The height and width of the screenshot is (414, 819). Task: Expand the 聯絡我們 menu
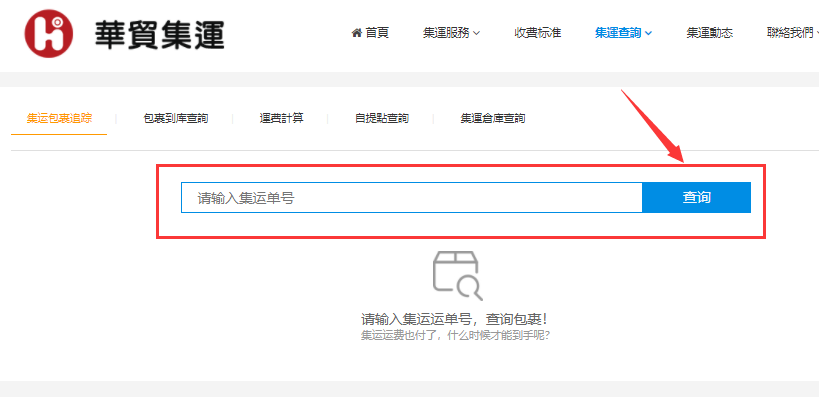791,33
